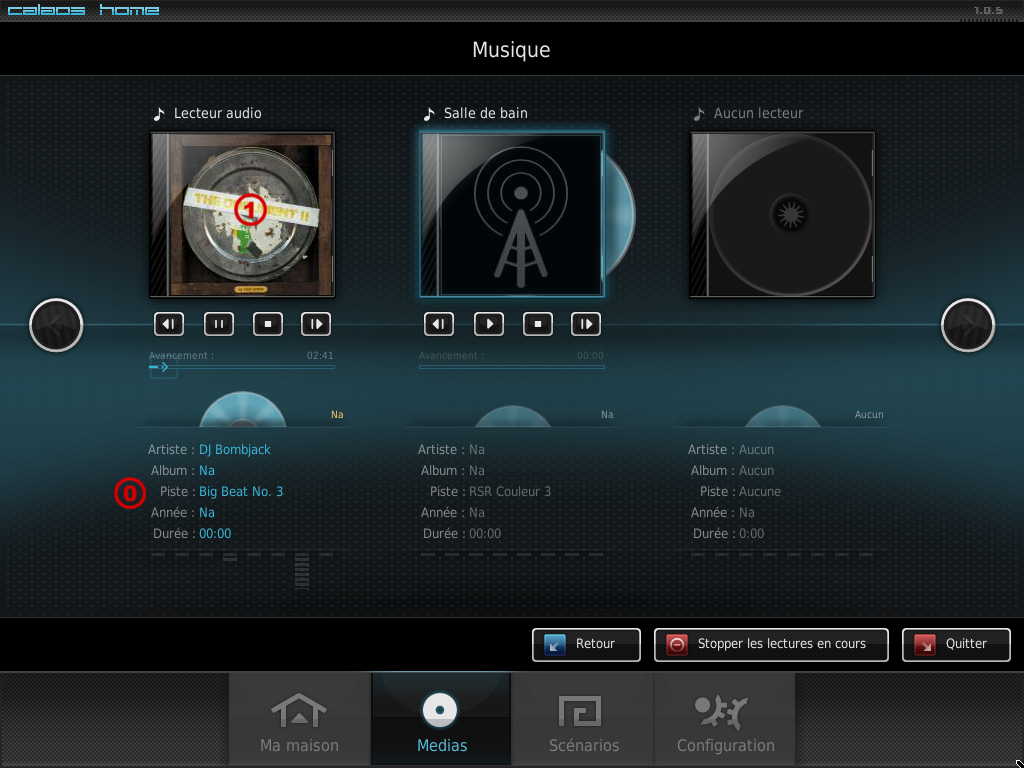This screenshot has width=1024, height=768.
Task: Click the volume disc under Salle de bain
Action: [x=513, y=417]
